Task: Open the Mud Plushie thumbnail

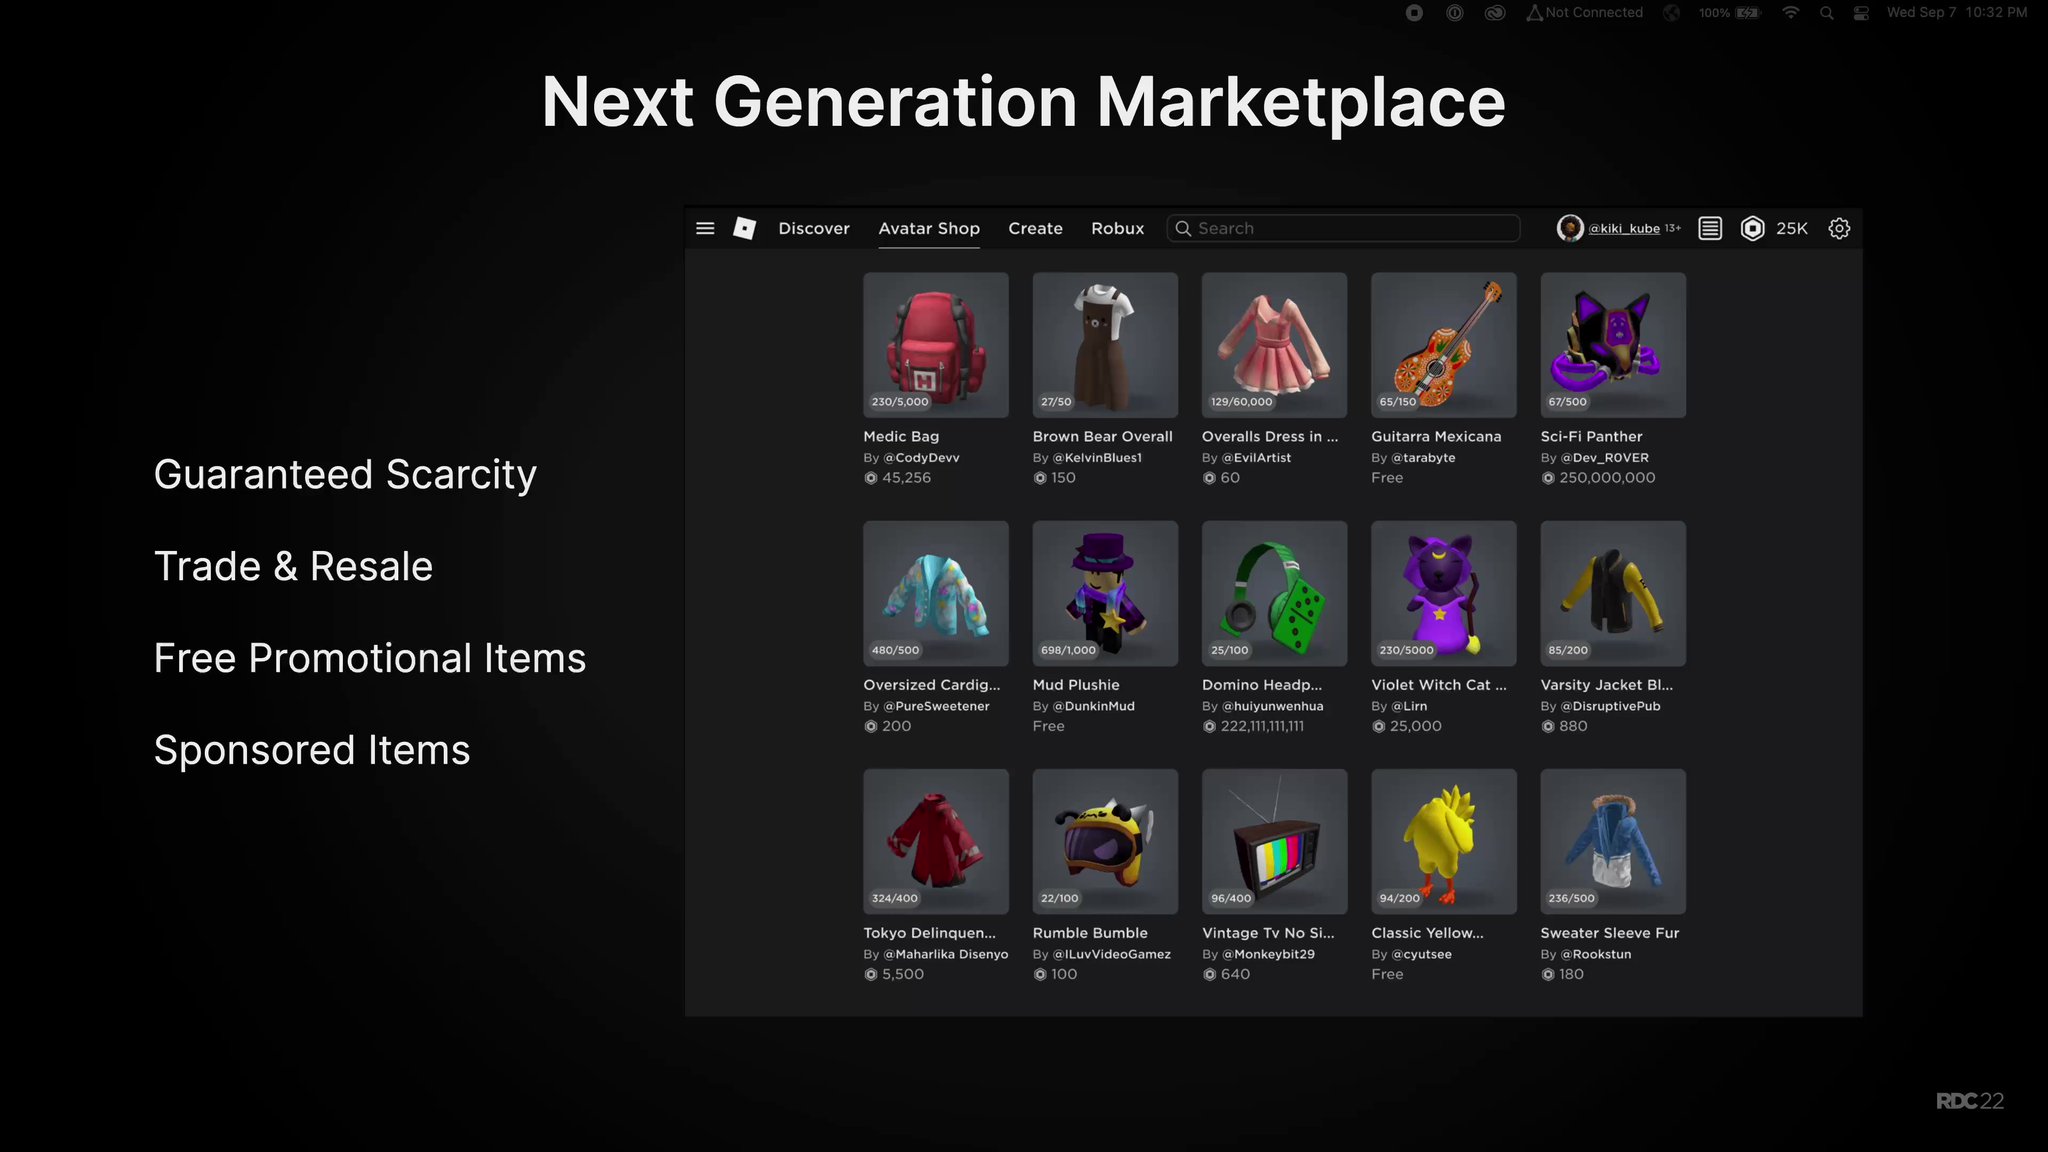Action: coord(1105,593)
